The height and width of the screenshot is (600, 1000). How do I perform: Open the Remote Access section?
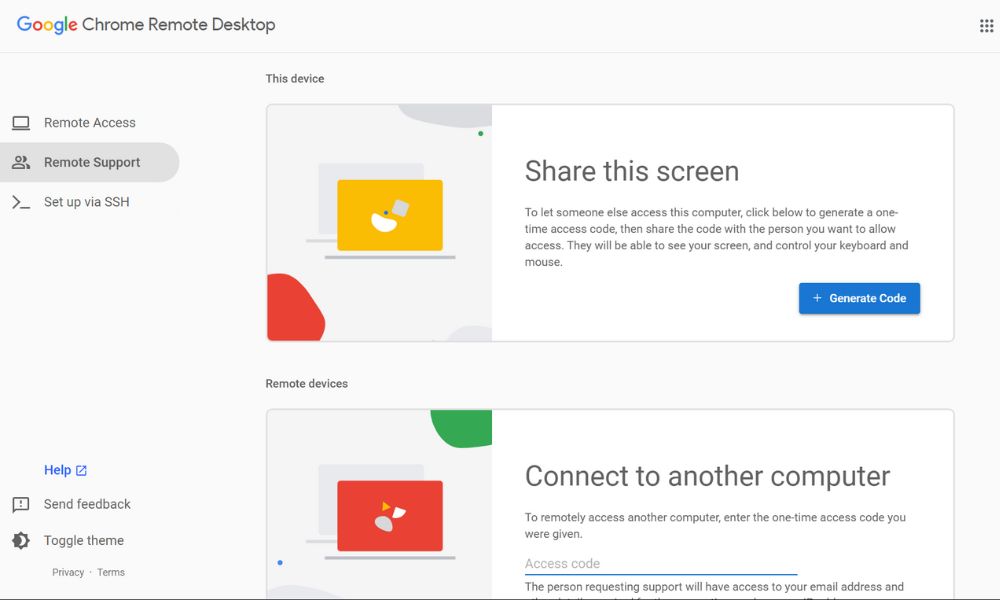89,123
